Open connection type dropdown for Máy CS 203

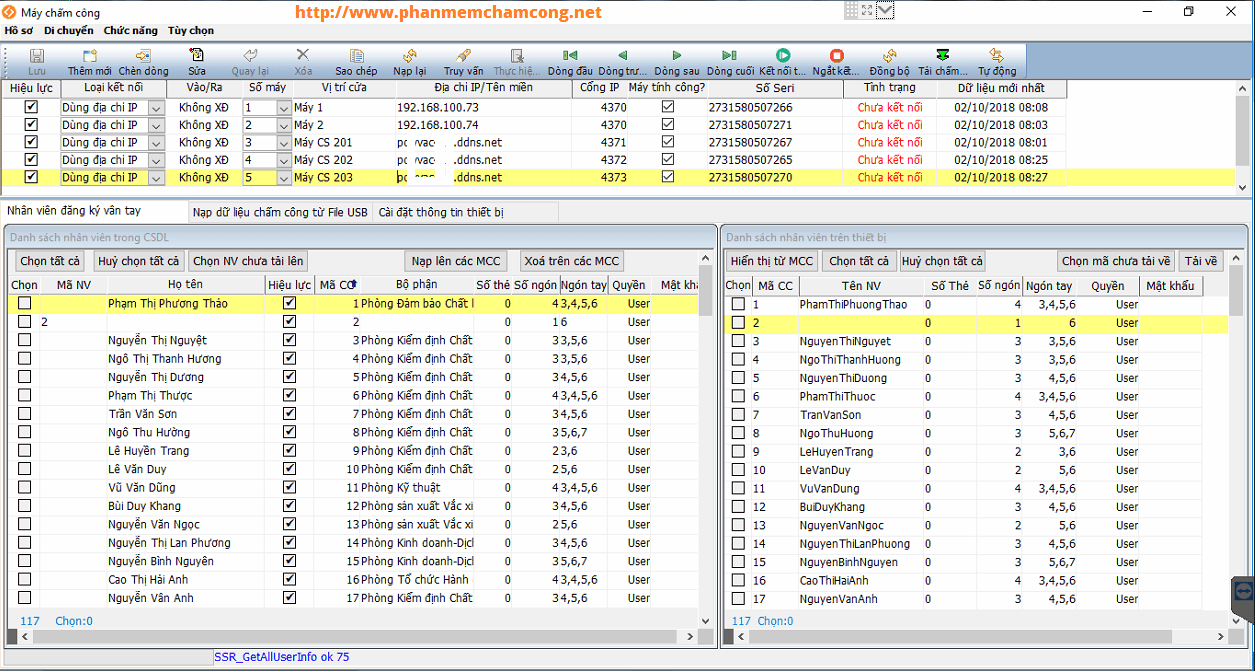point(156,178)
